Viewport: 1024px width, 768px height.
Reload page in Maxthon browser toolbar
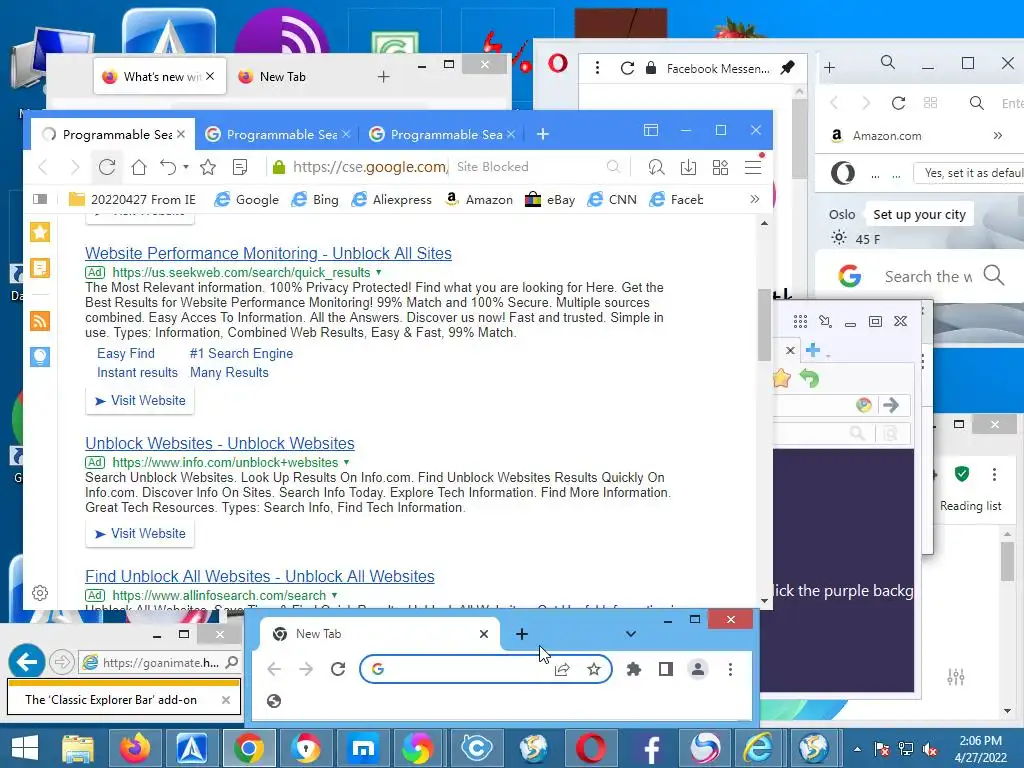pyautogui.click(x=107, y=167)
